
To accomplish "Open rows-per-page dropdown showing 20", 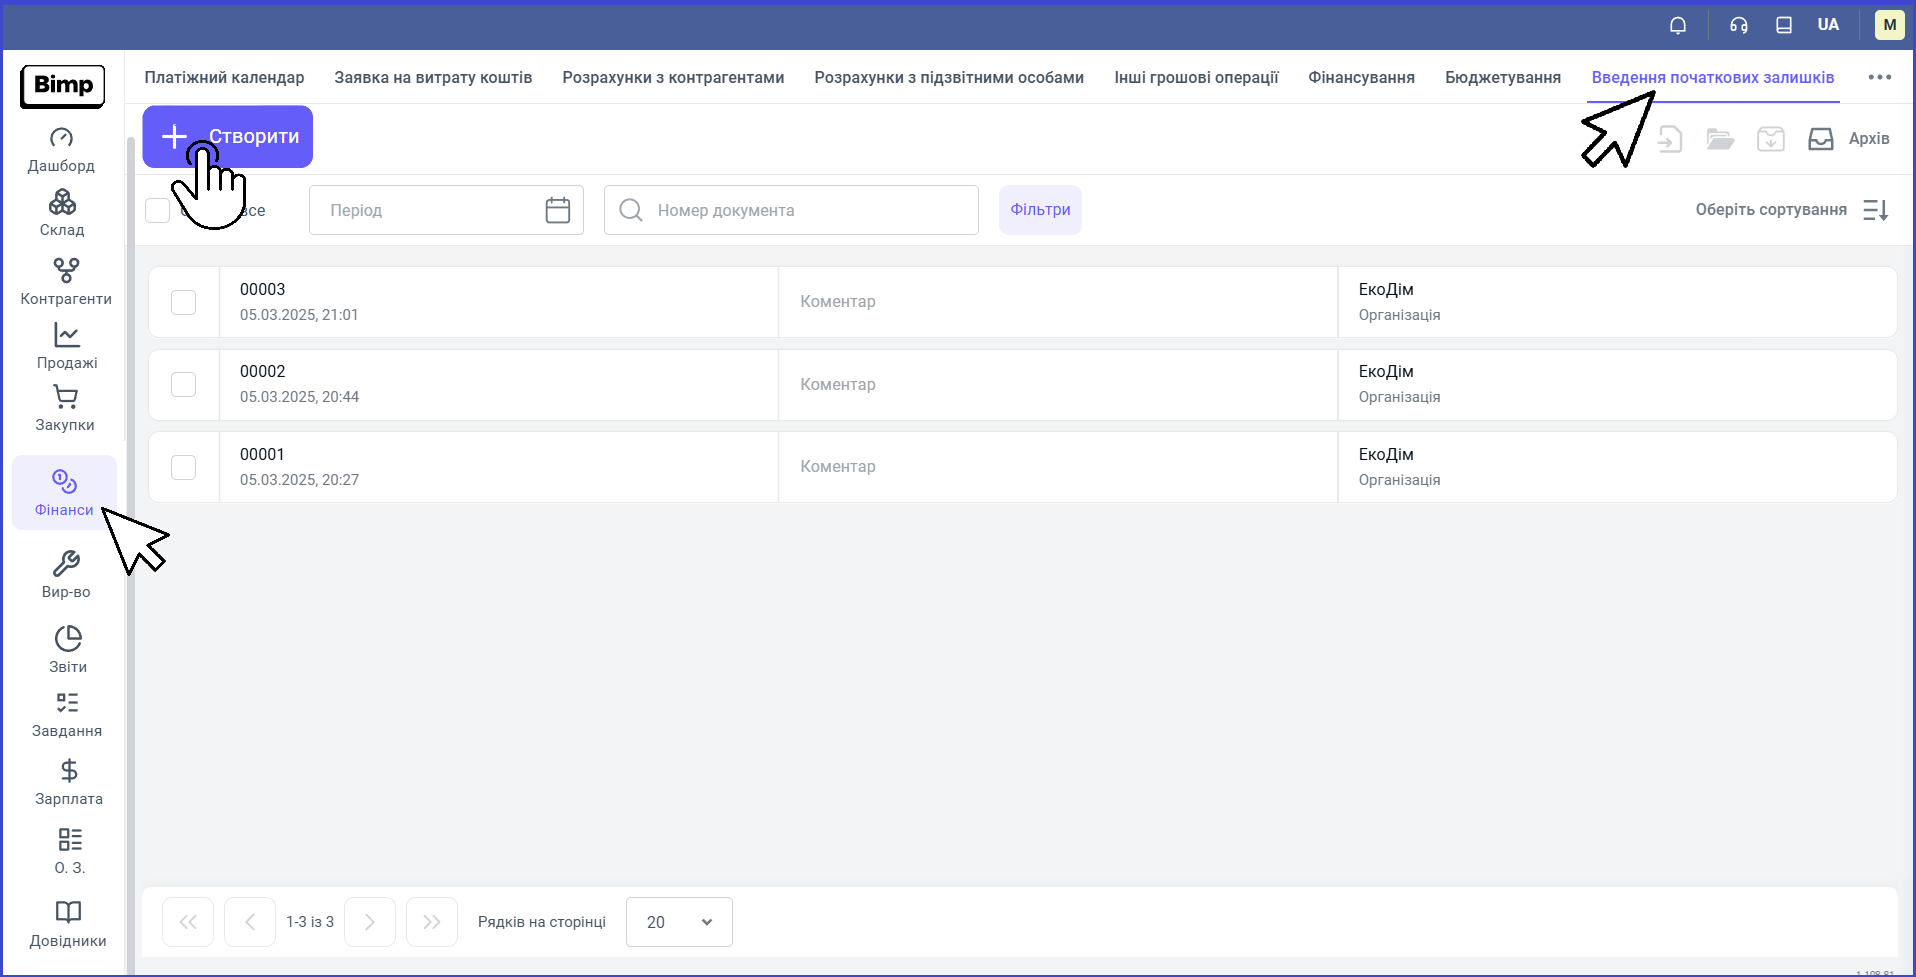I will (x=679, y=922).
